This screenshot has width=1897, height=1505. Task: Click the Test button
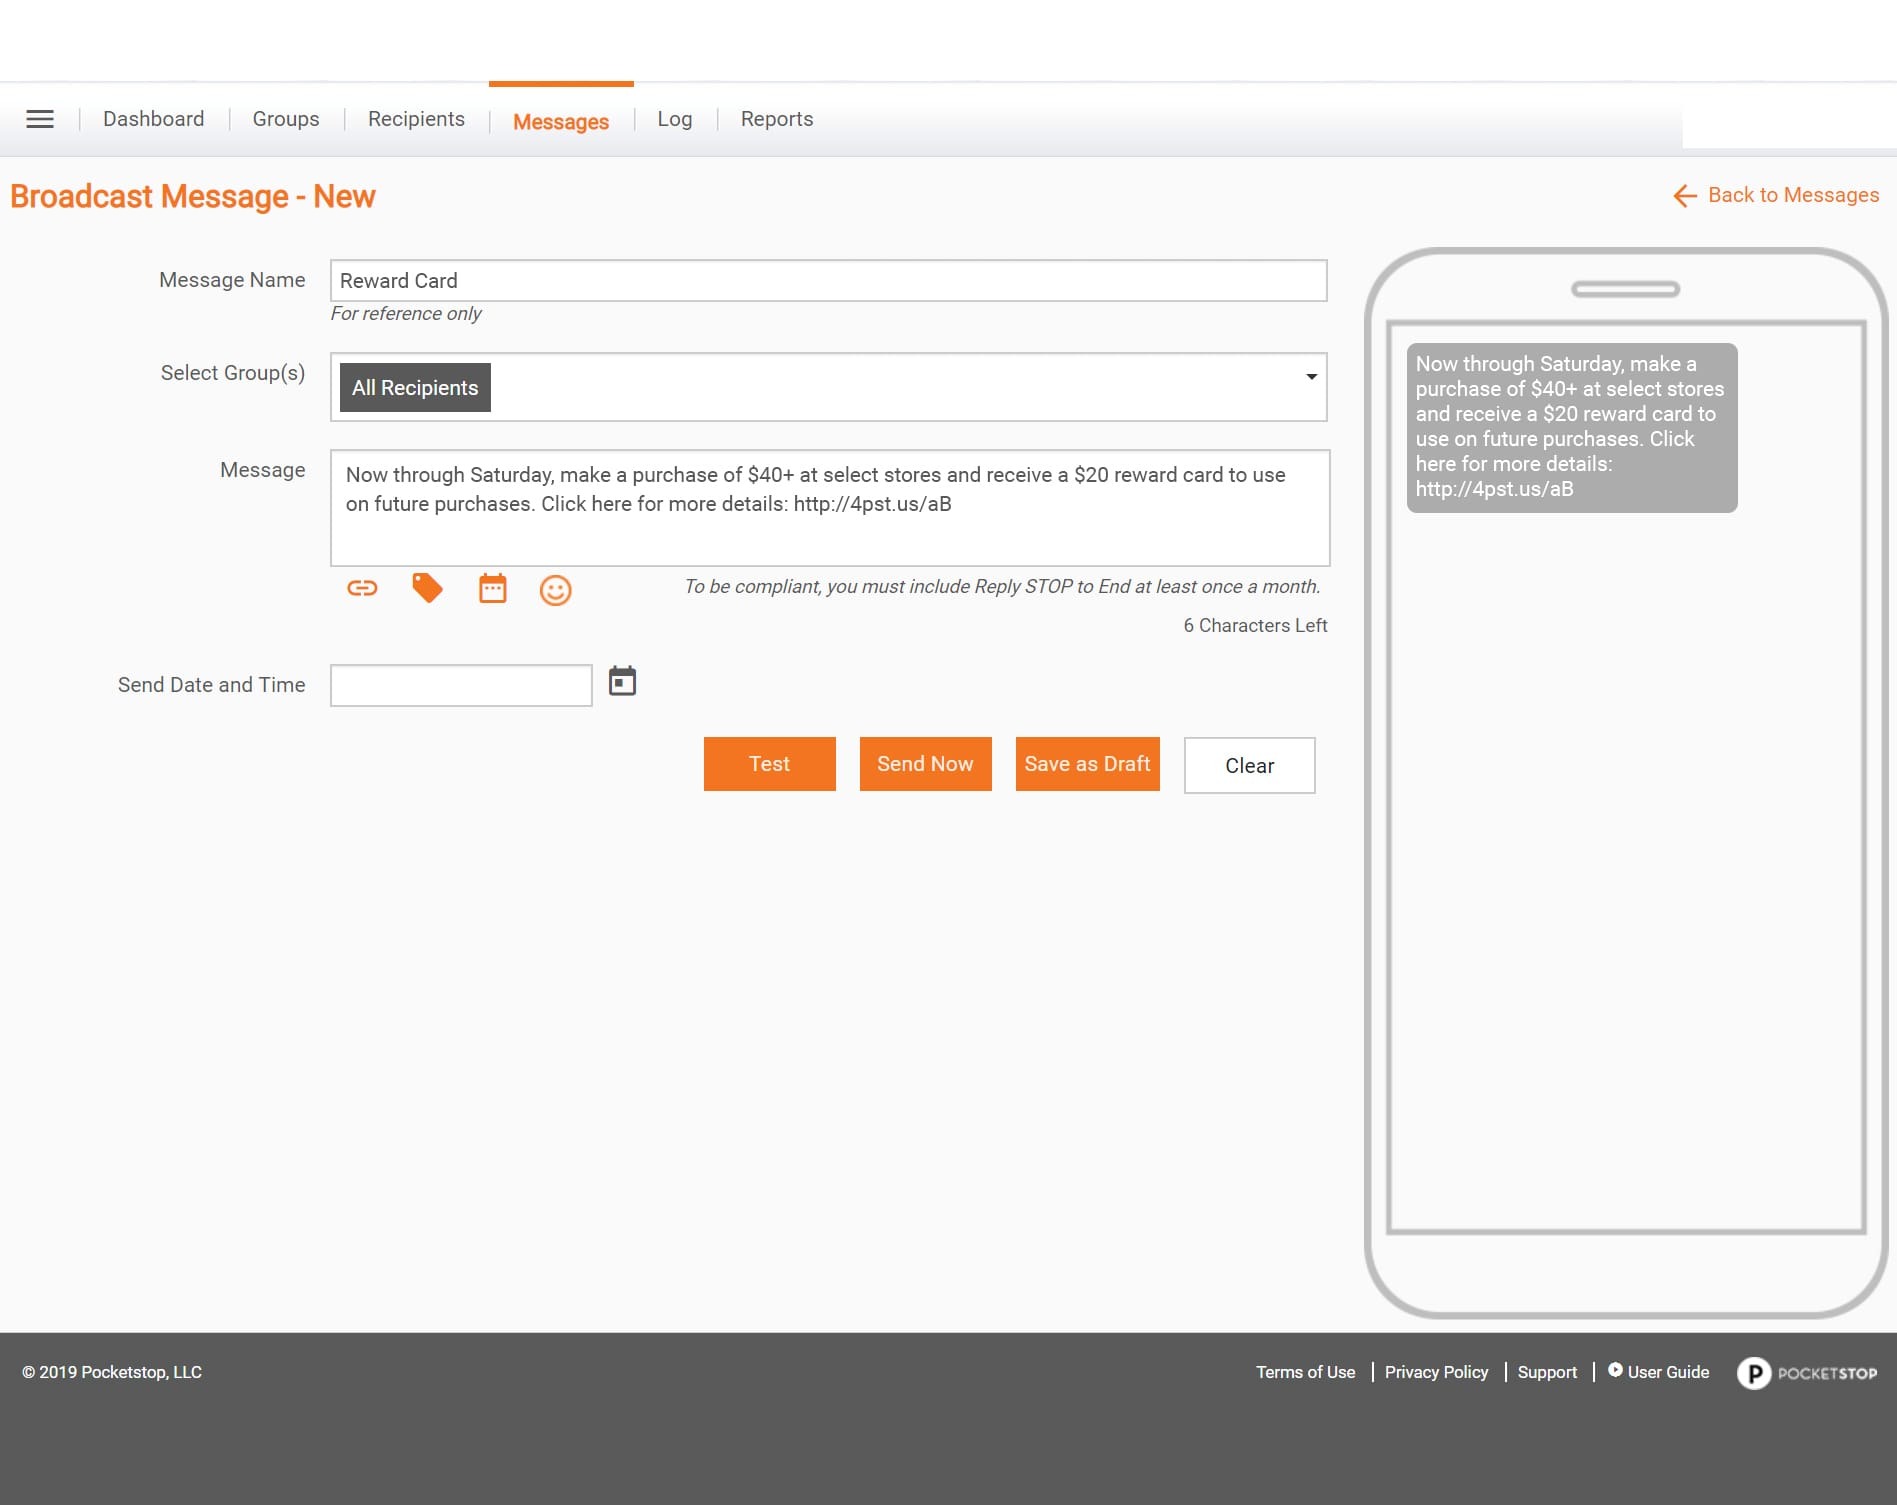pyautogui.click(x=769, y=764)
